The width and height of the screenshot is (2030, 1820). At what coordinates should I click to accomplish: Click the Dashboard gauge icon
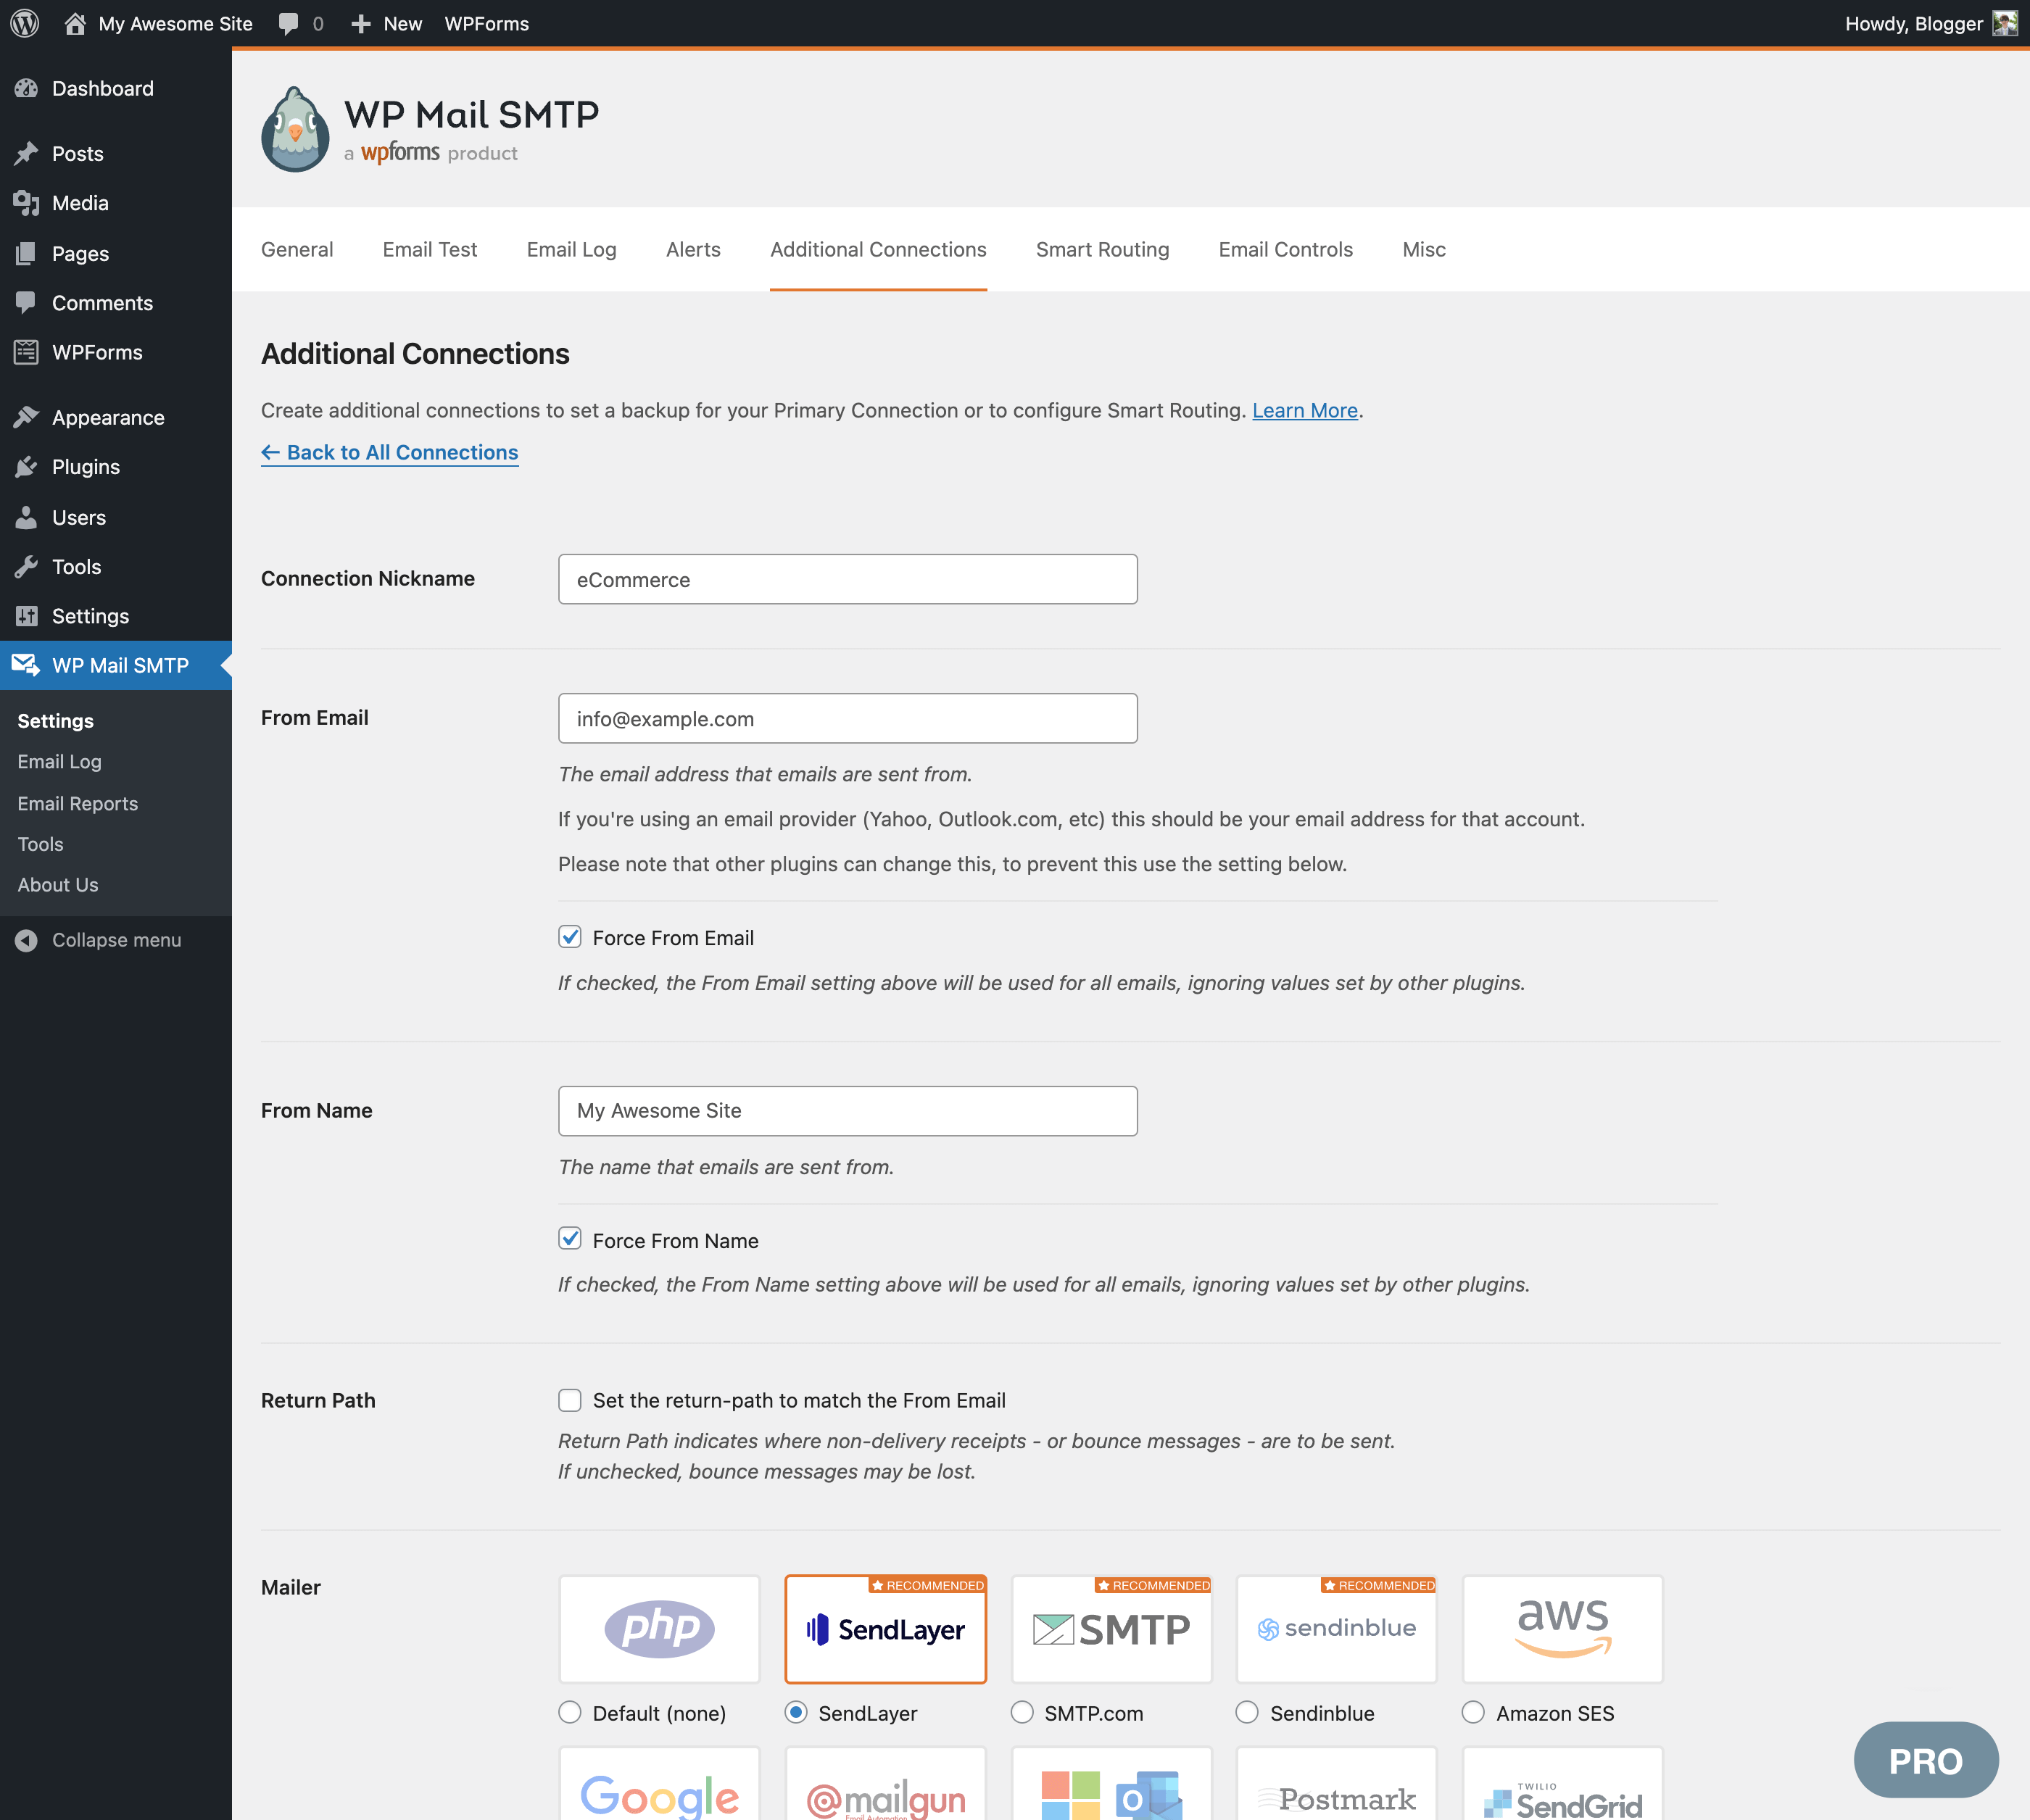point(26,88)
